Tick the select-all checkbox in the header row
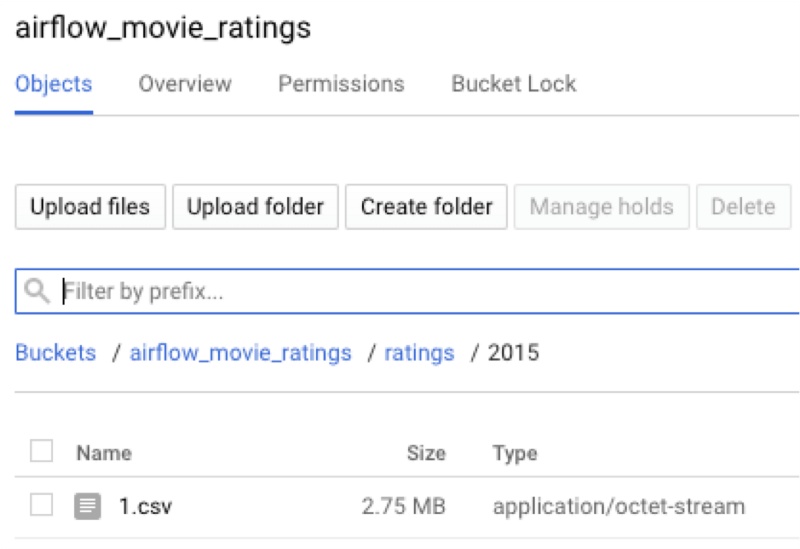800x549 pixels. point(41,452)
